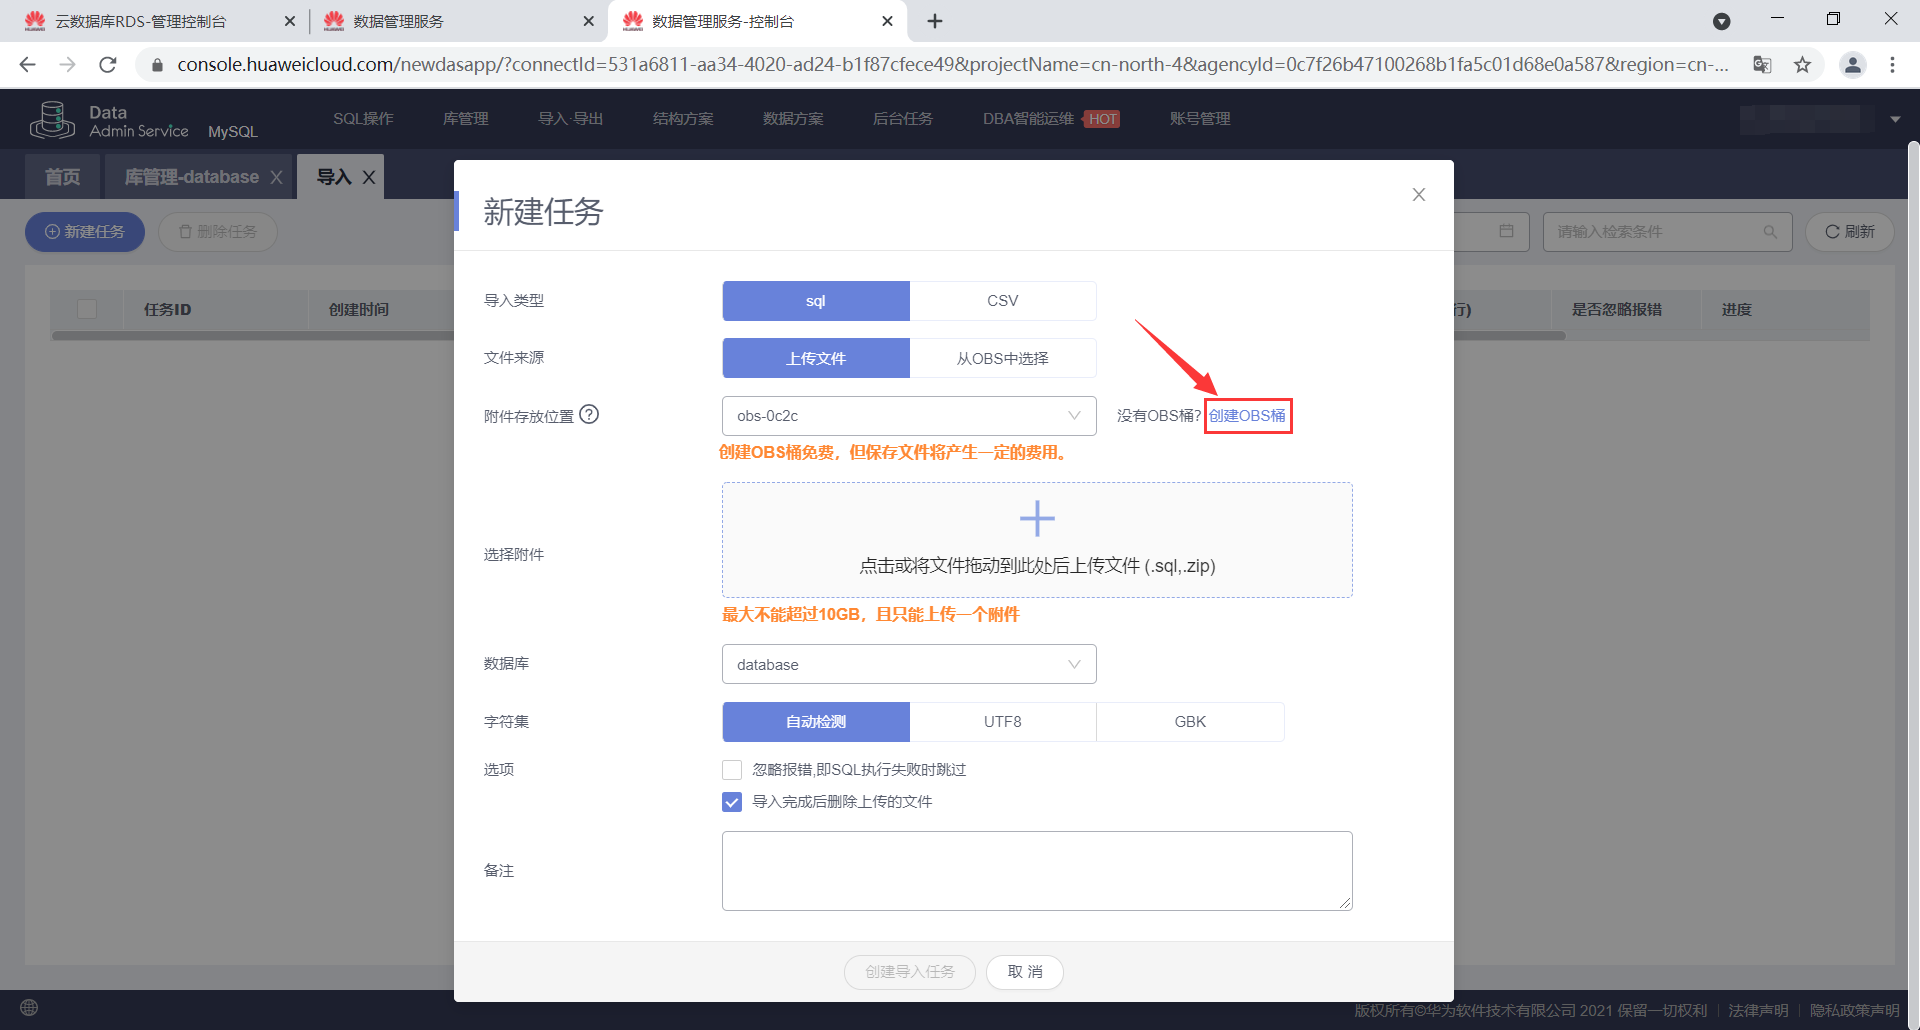Select CSV import type
Screen dimensions: 1920x1030
[x=1003, y=301]
